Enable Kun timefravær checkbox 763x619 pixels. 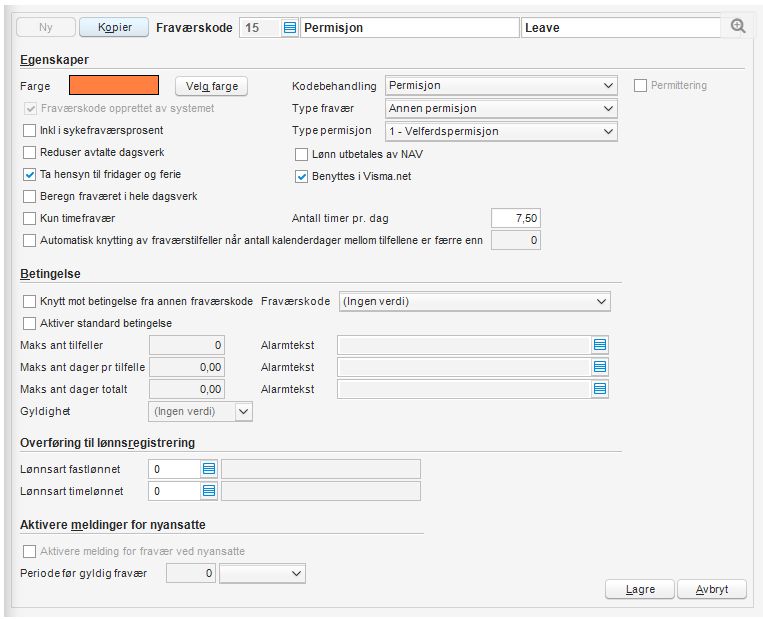[30, 218]
